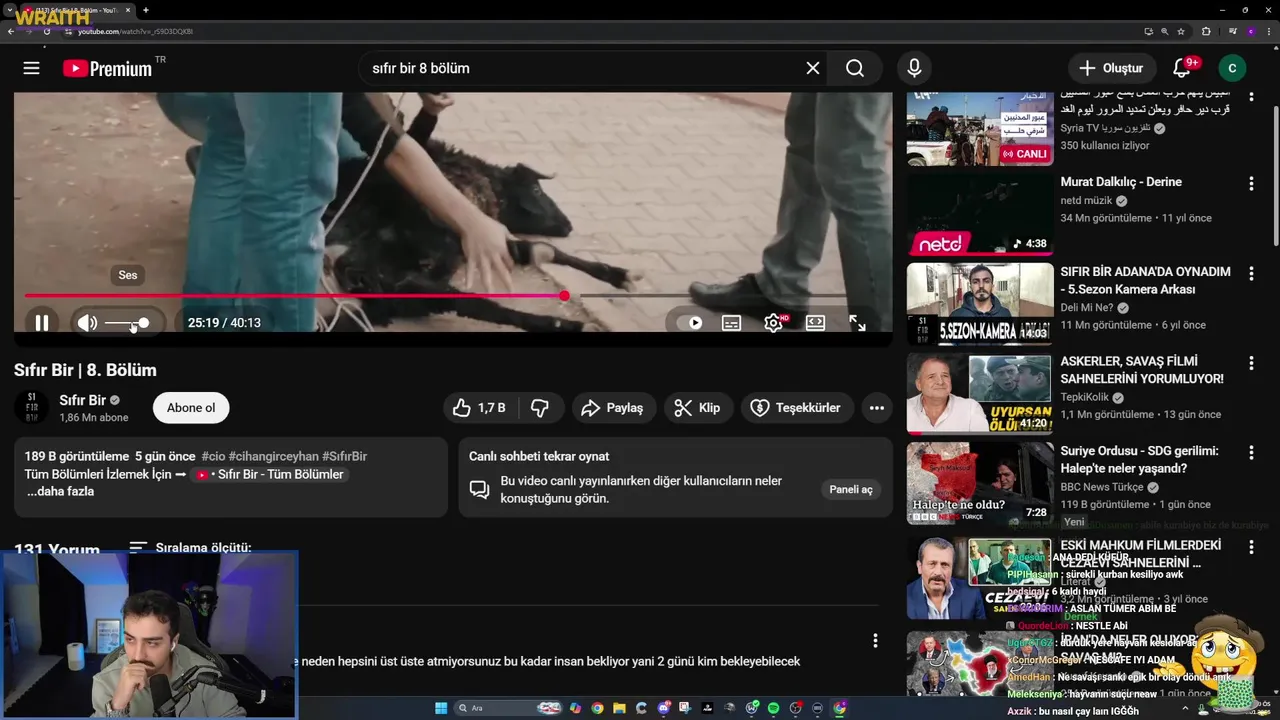This screenshot has width=1280, height=720.
Task: Open a new browser tab
Action: click(145, 10)
